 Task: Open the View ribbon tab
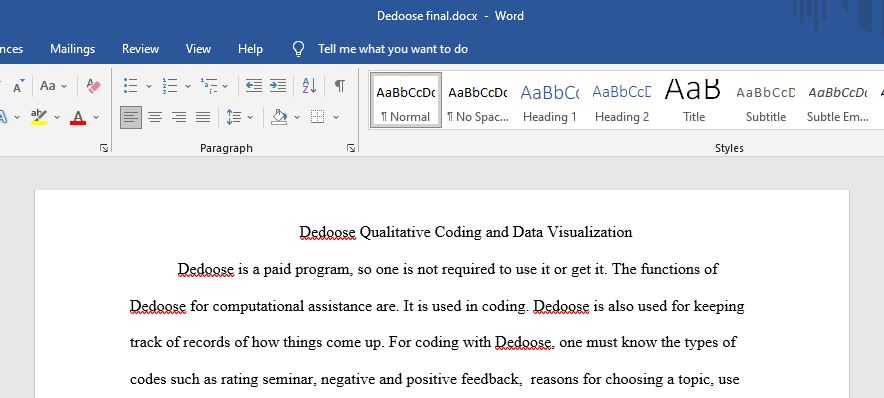click(198, 49)
